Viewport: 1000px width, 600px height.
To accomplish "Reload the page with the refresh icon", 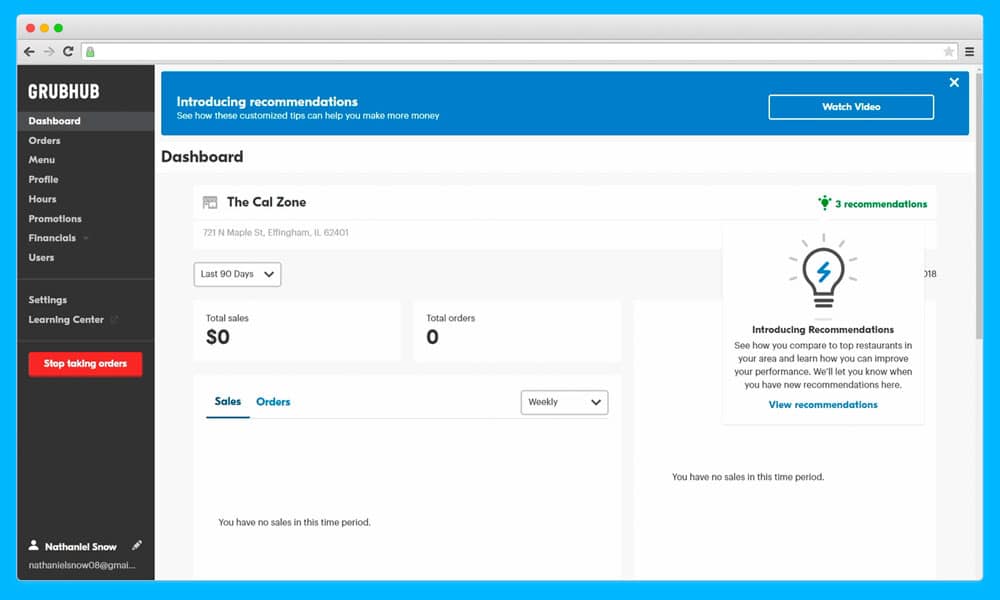I will point(68,52).
